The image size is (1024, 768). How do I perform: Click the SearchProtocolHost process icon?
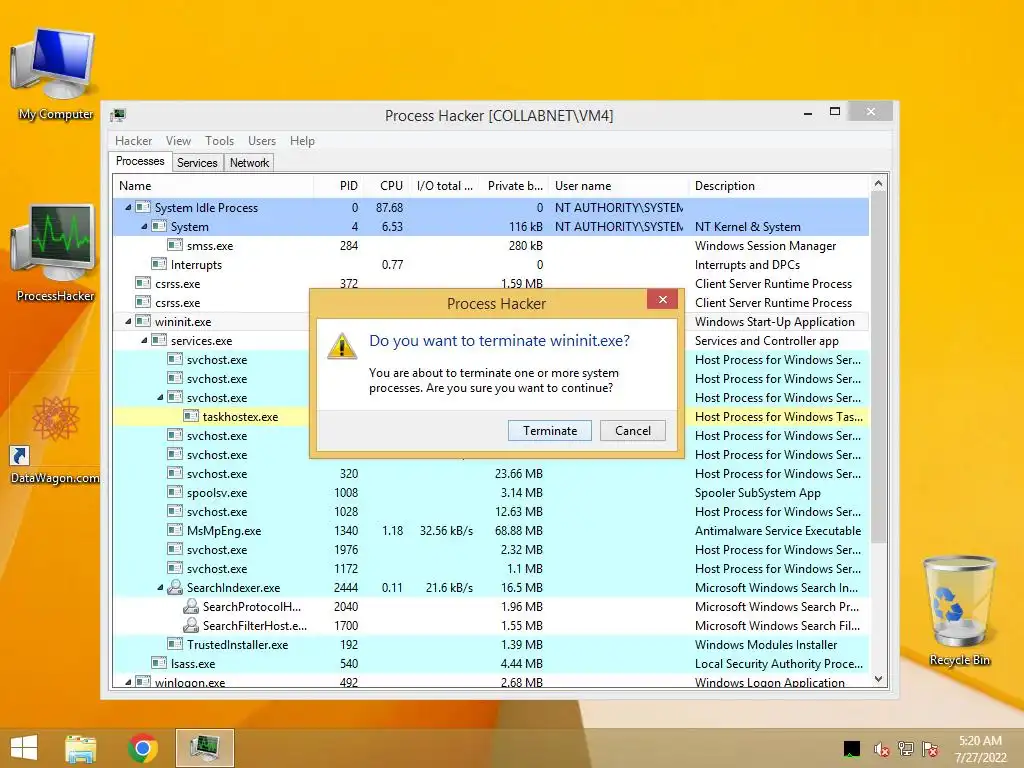(191, 606)
